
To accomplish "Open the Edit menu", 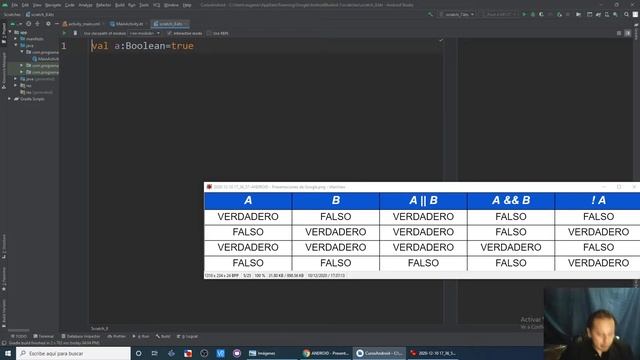I will tap(25, 5).
